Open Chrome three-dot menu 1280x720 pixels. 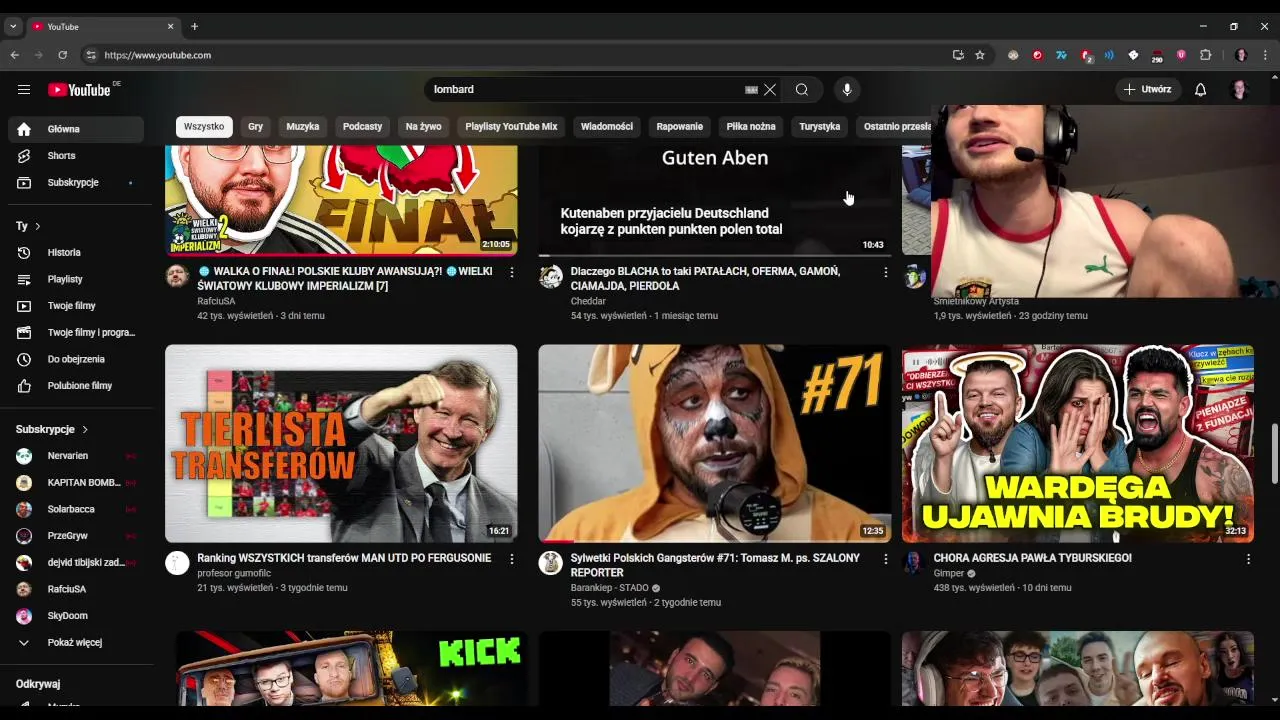click(x=1266, y=55)
